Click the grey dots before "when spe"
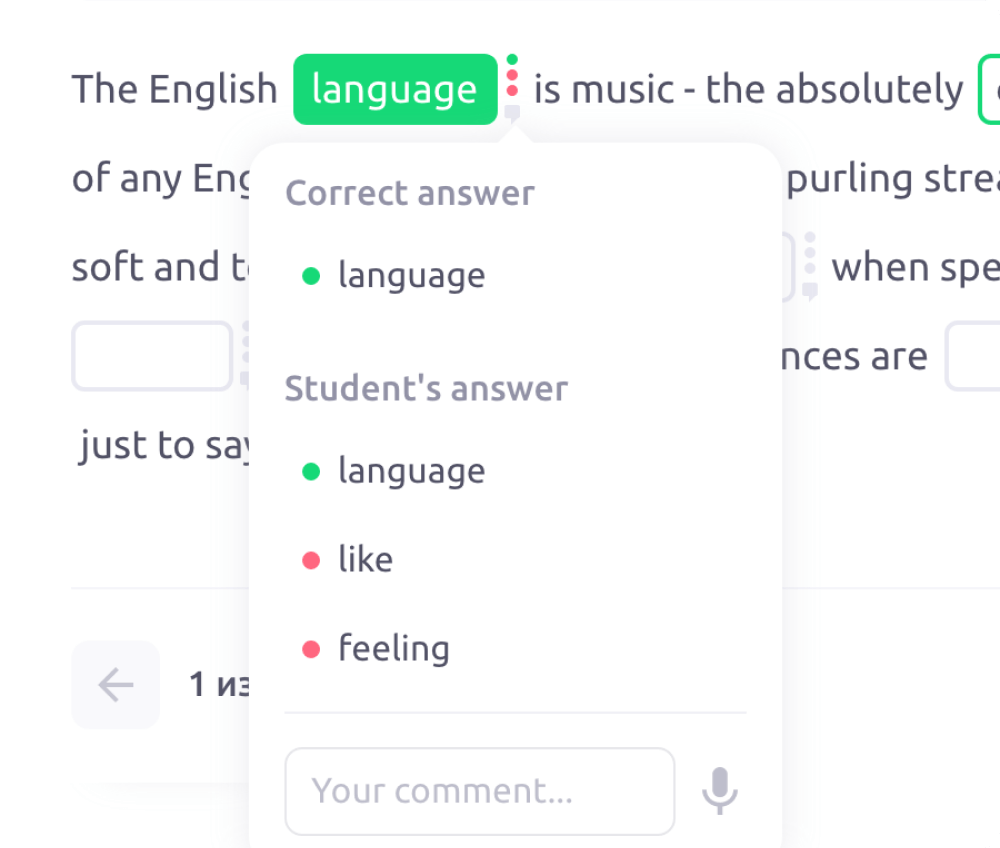The image size is (1000, 848). pyautogui.click(x=810, y=255)
